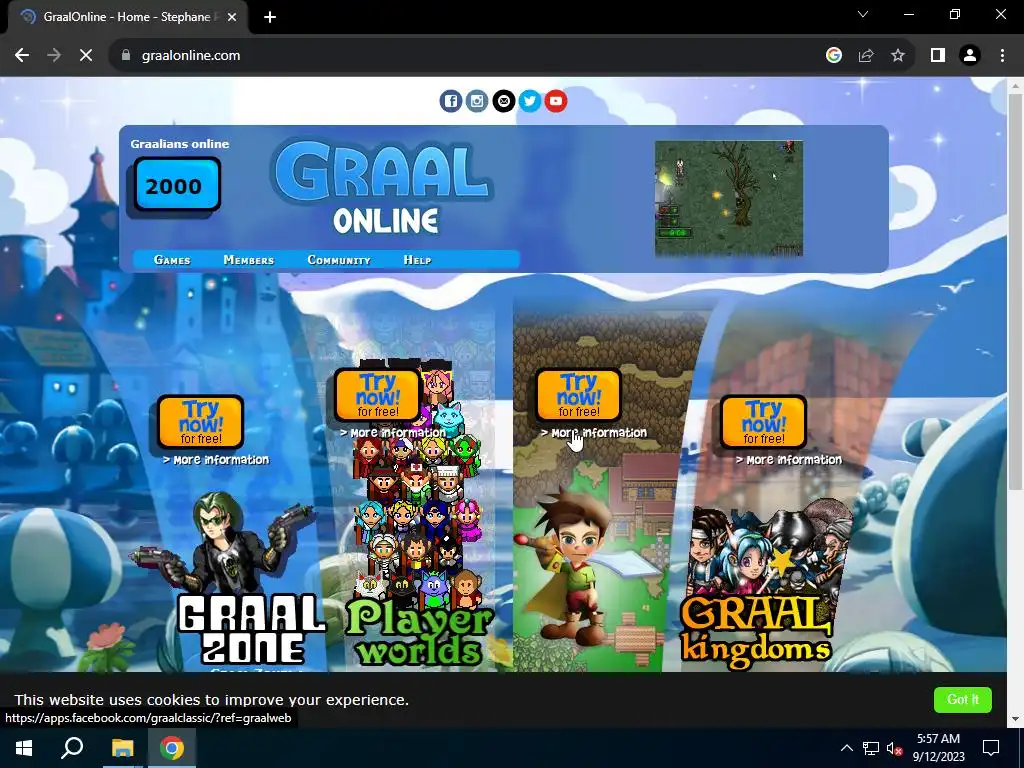Click the muted volume tray icon

click(x=894, y=748)
